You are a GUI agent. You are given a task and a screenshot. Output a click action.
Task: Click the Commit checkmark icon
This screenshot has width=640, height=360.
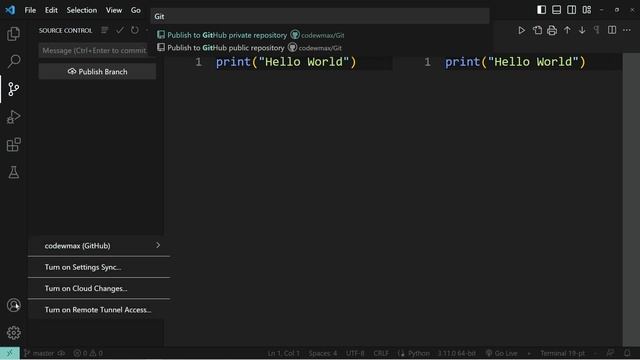pos(120,30)
